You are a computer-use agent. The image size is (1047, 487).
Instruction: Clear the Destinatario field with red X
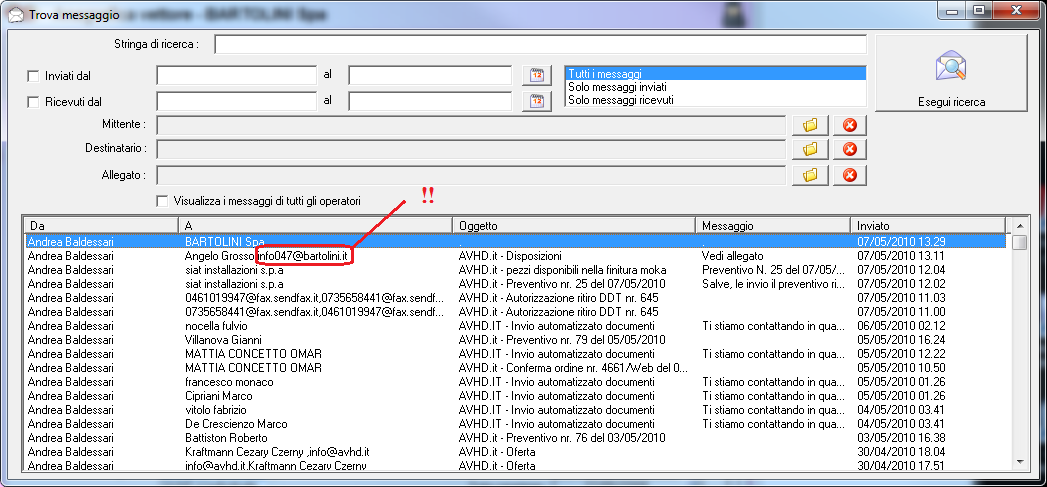[849, 148]
